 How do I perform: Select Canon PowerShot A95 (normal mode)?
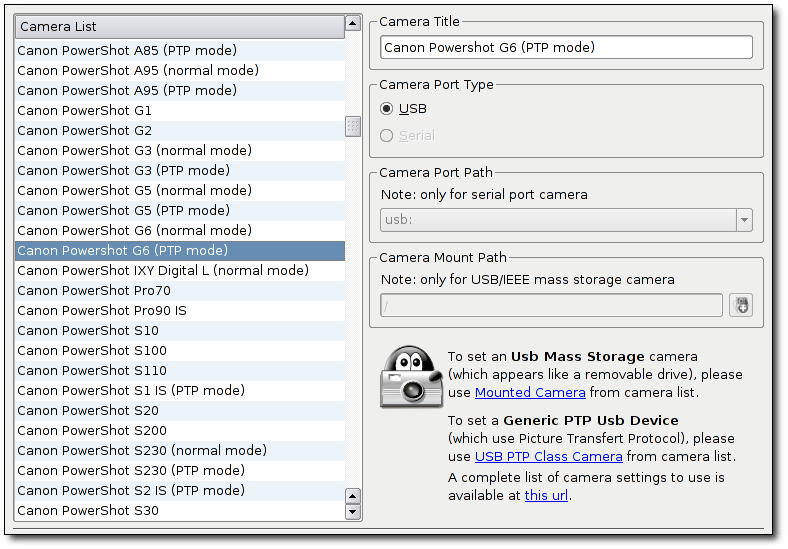click(x=180, y=71)
